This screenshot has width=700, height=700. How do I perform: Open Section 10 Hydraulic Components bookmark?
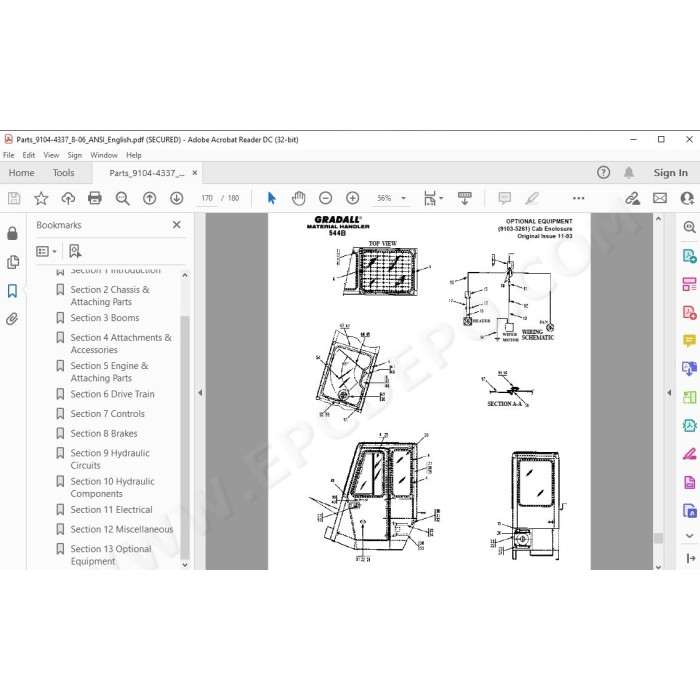point(112,488)
